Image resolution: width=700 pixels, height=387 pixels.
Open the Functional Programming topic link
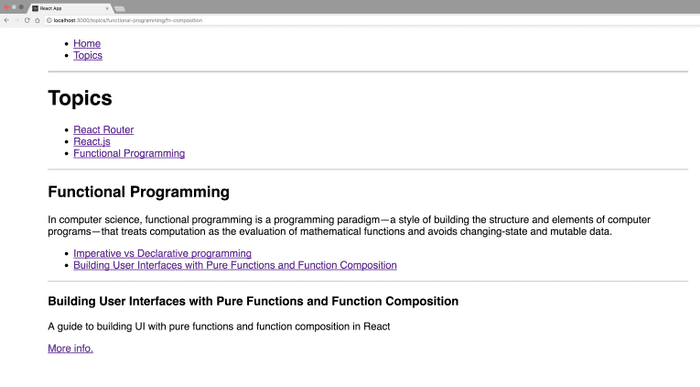click(x=129, y=153)
